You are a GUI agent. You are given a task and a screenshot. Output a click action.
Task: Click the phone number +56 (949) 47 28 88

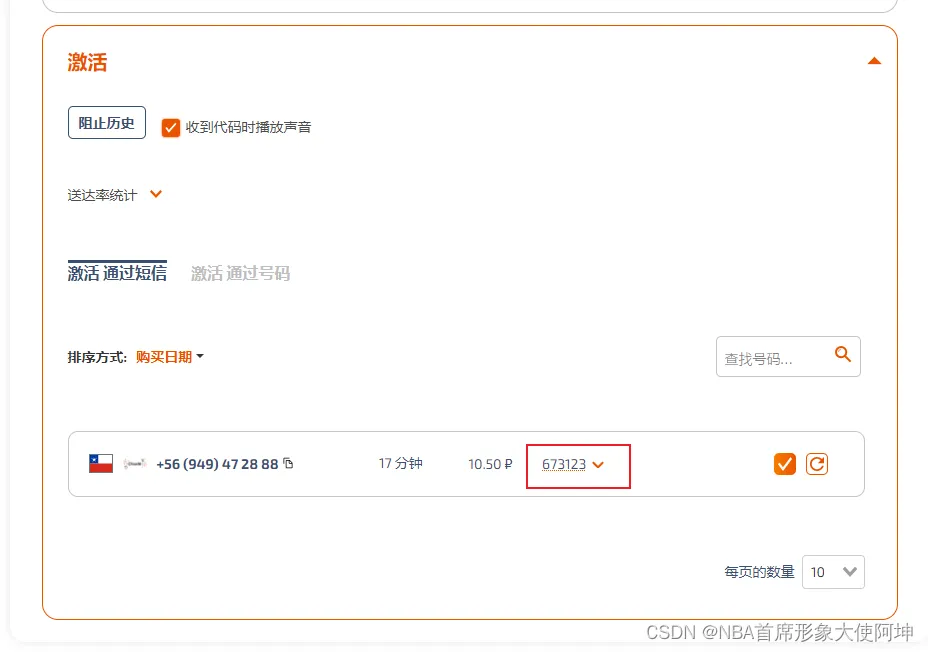coord(217,464)
